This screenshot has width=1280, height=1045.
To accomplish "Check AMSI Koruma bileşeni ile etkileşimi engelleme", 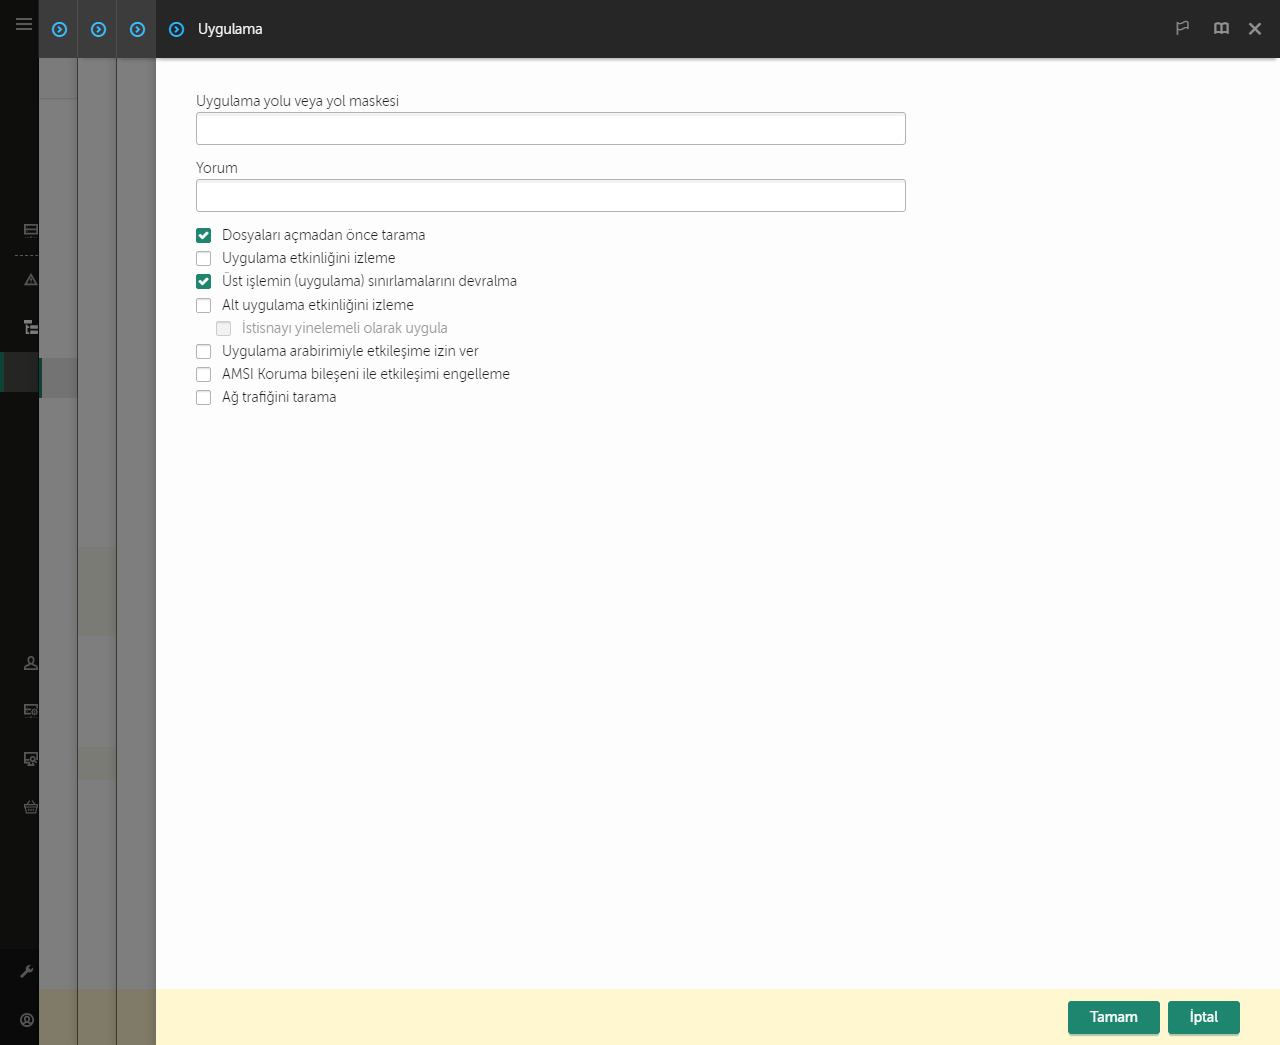I will tap(204, 374).
